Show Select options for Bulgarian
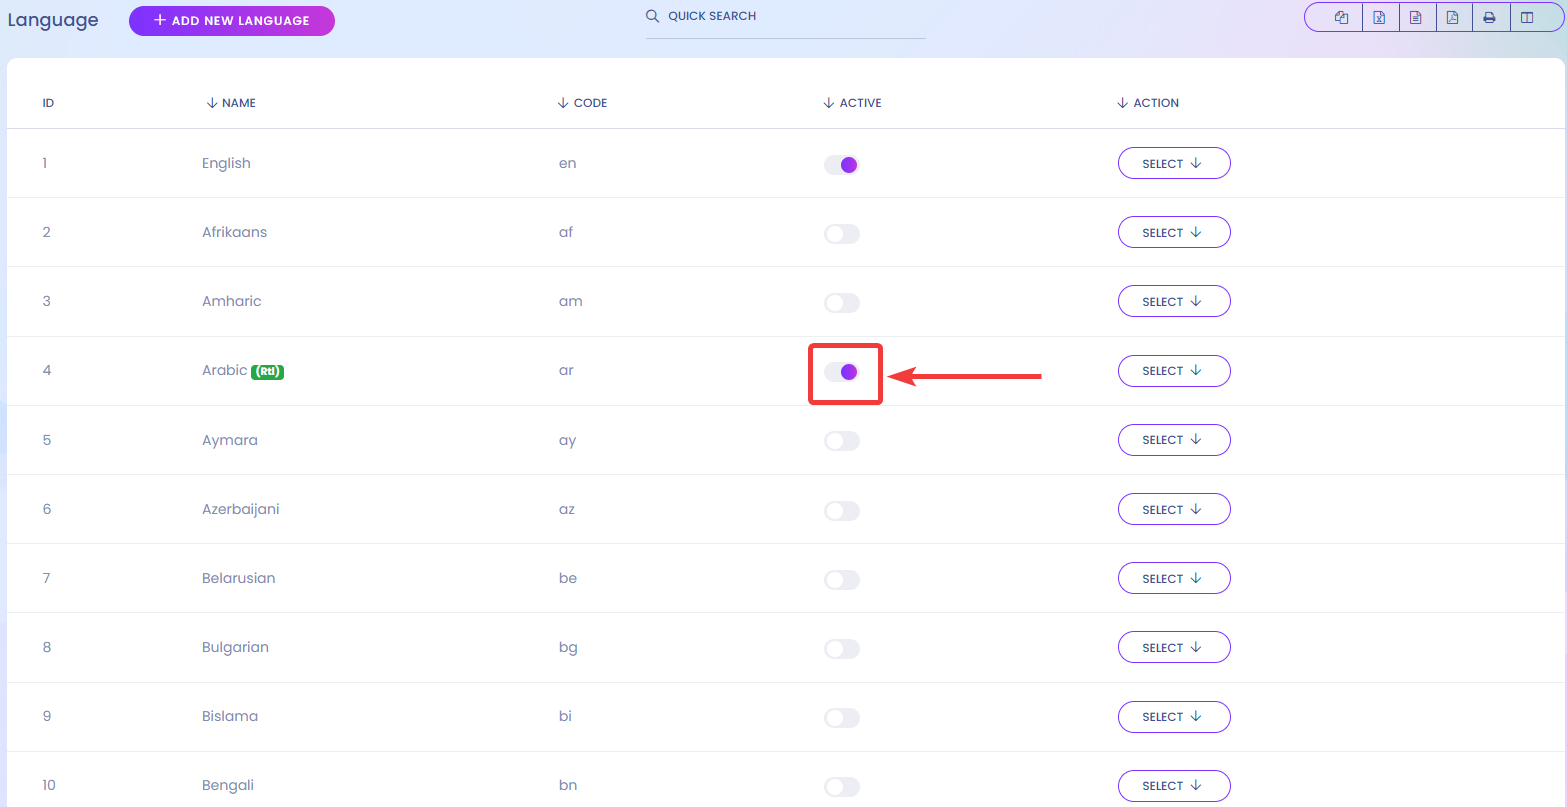 1174,647
